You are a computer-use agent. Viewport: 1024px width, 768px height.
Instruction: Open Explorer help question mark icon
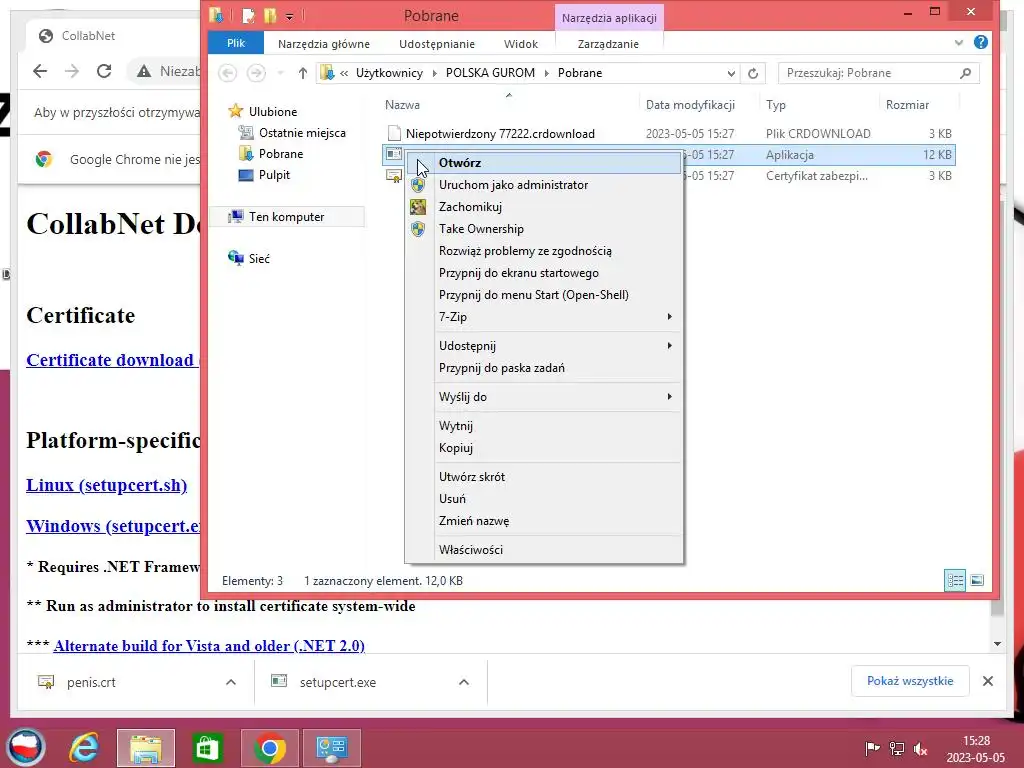point(980,42)
